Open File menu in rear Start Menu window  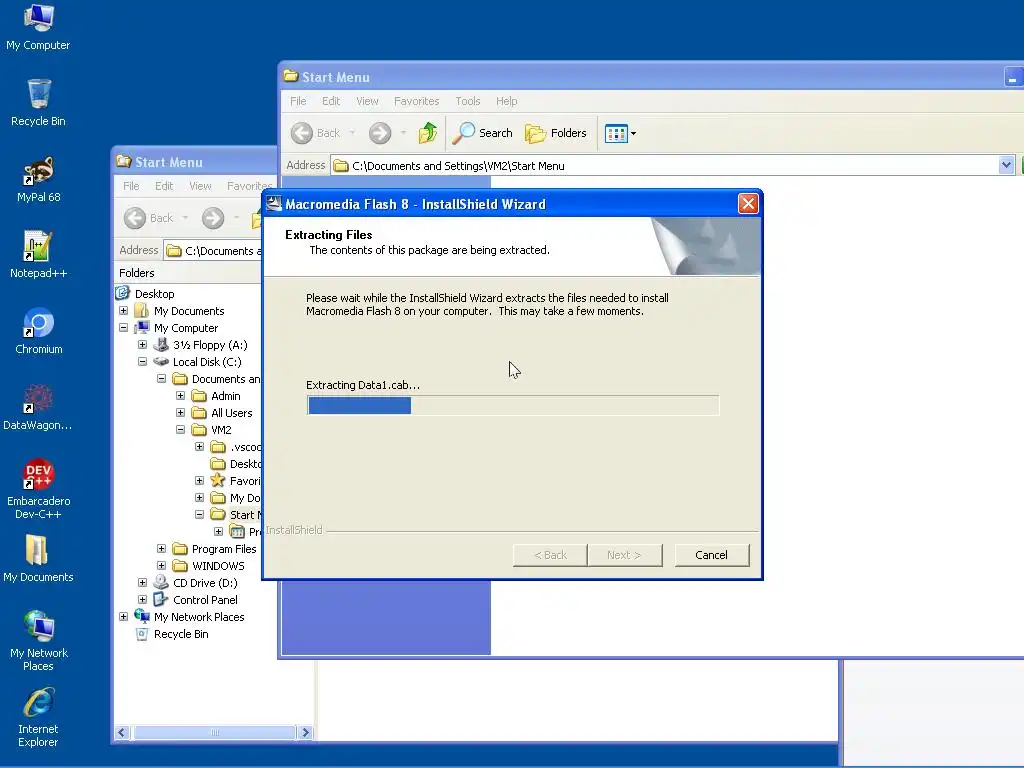point(131,186)
